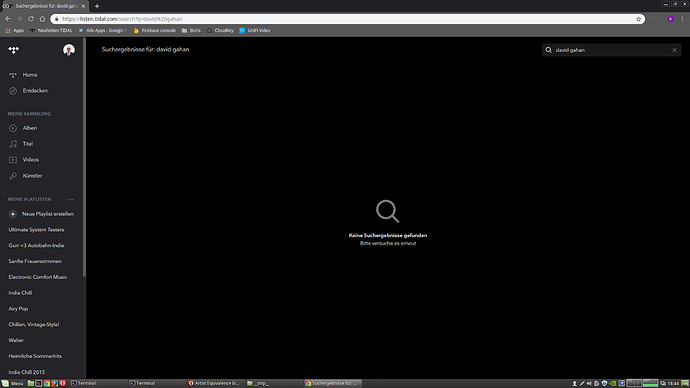This screenshot has width=690, height=388.
Task: Open Titel in my collection
Action: click(x=28, y=144)
